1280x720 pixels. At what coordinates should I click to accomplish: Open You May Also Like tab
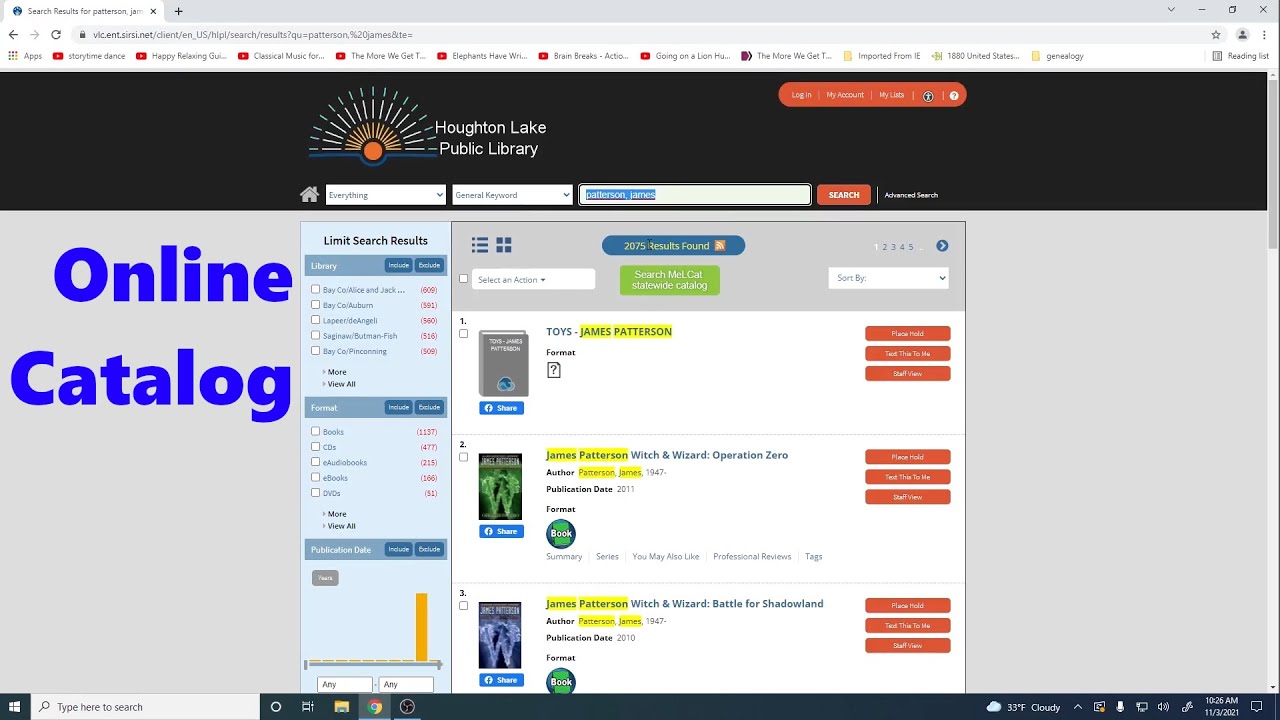click(x=666, y=556)
